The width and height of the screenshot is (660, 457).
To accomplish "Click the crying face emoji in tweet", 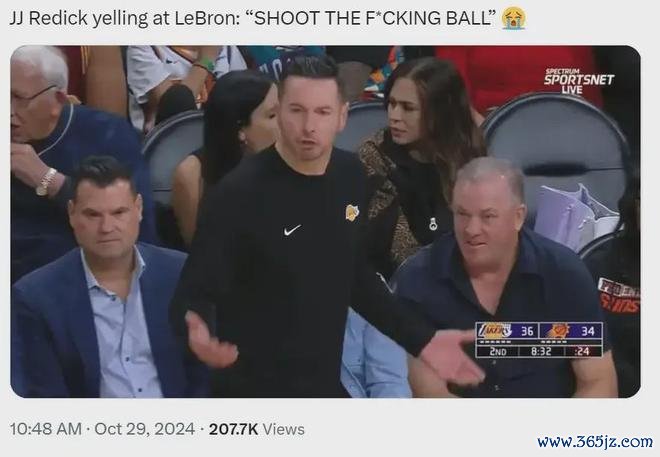I will pos(514,18).
